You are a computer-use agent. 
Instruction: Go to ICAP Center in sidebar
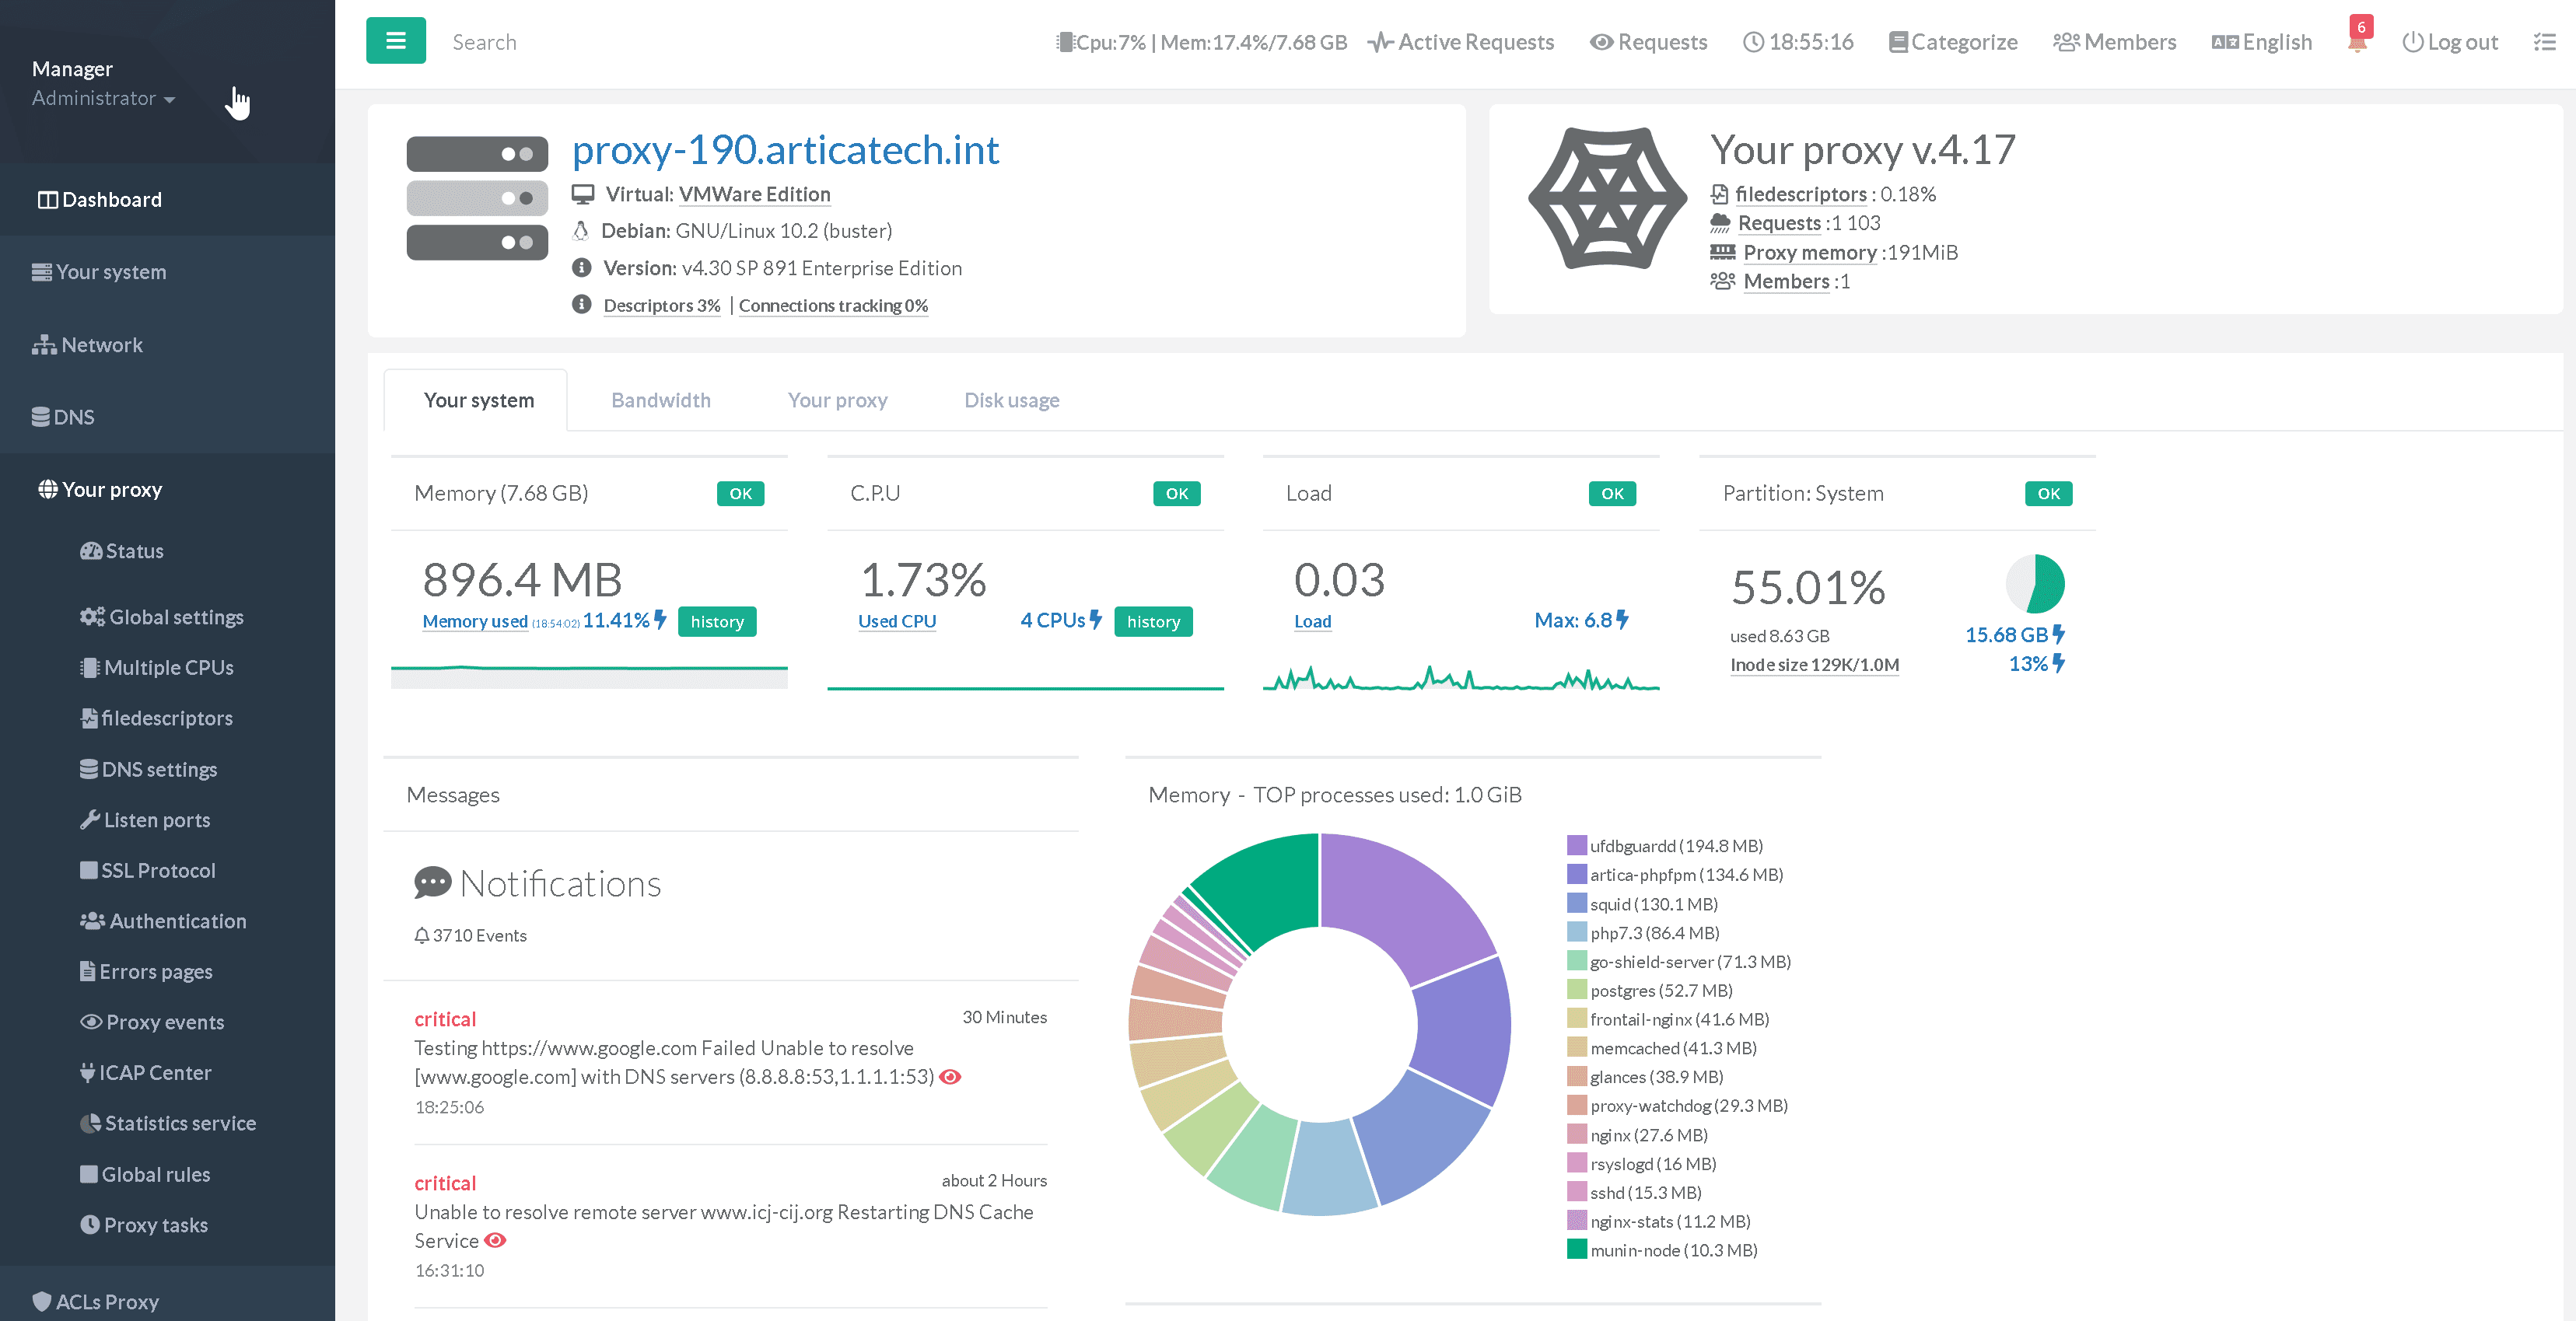pos(154,1073)
